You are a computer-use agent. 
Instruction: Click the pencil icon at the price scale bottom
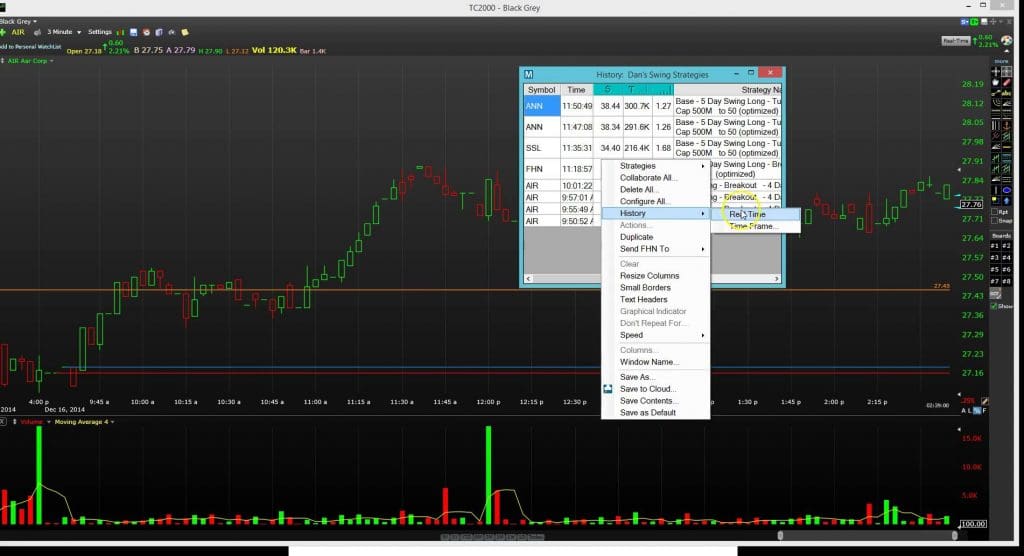coord(985,401)
